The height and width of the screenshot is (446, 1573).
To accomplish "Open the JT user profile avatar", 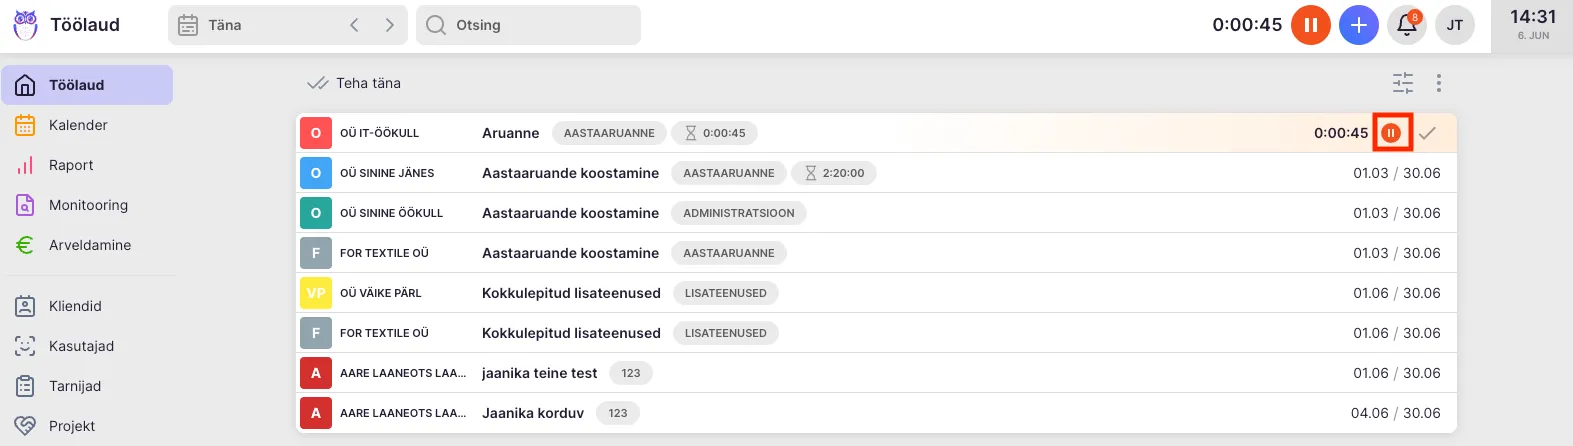I will (x=1454, y=25).
